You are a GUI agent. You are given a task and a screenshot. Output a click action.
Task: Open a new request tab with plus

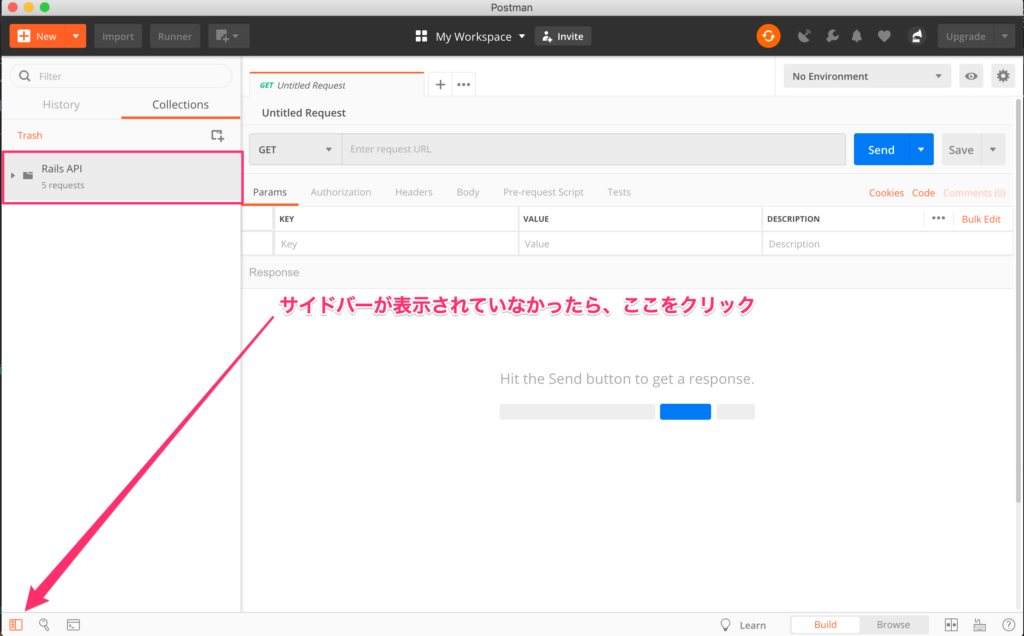tap(440, 85)
